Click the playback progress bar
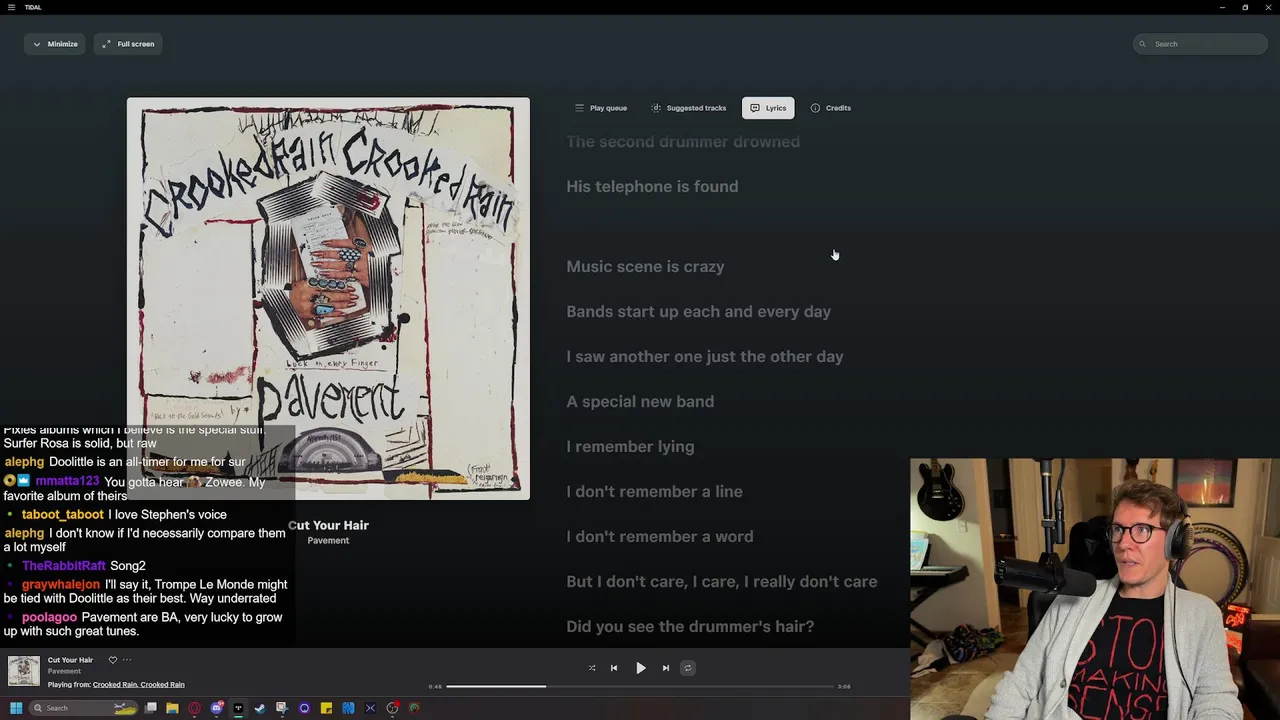This screenshot has height=720, width=1280. pos(640,687)
